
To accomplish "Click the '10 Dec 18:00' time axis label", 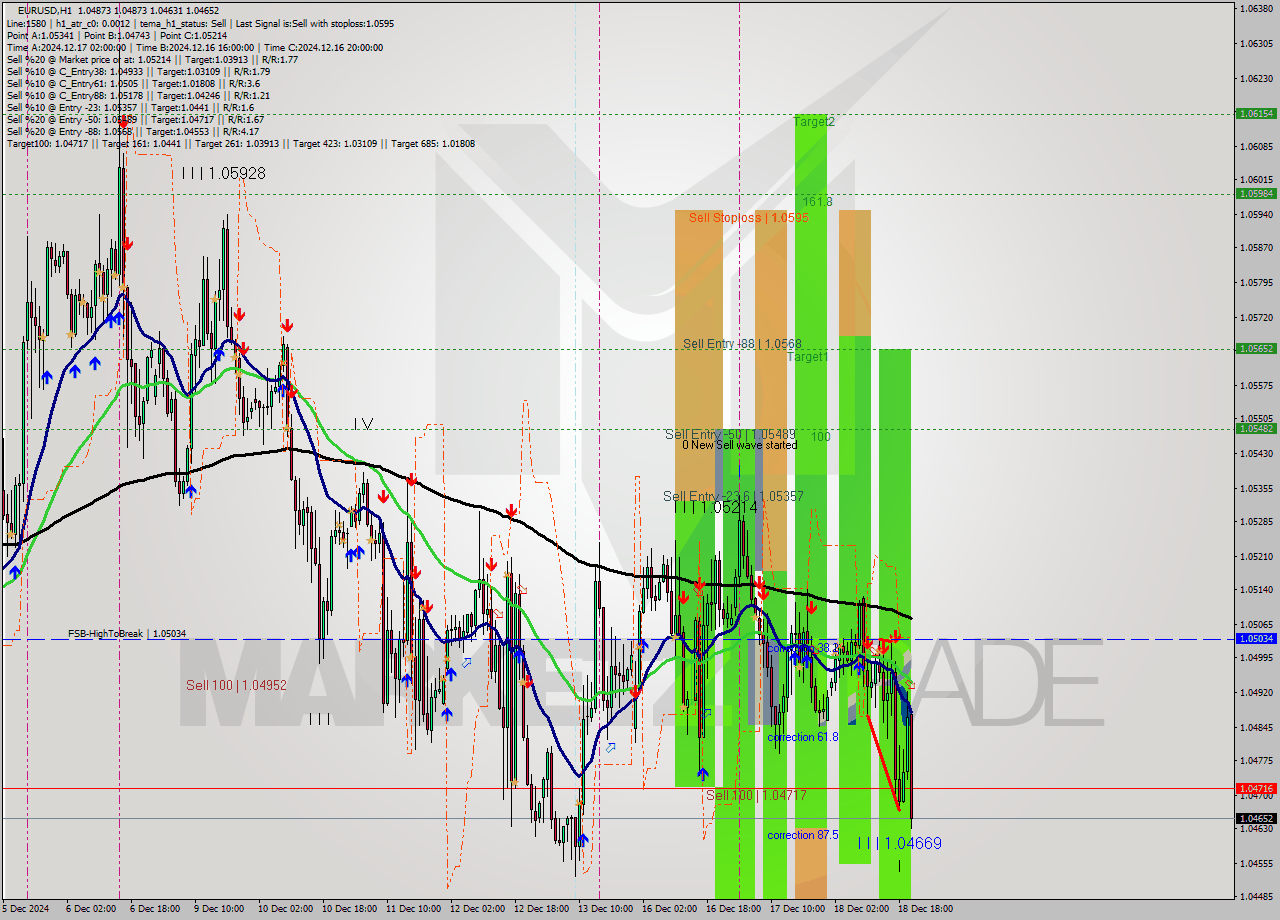I will coord(349,909).
